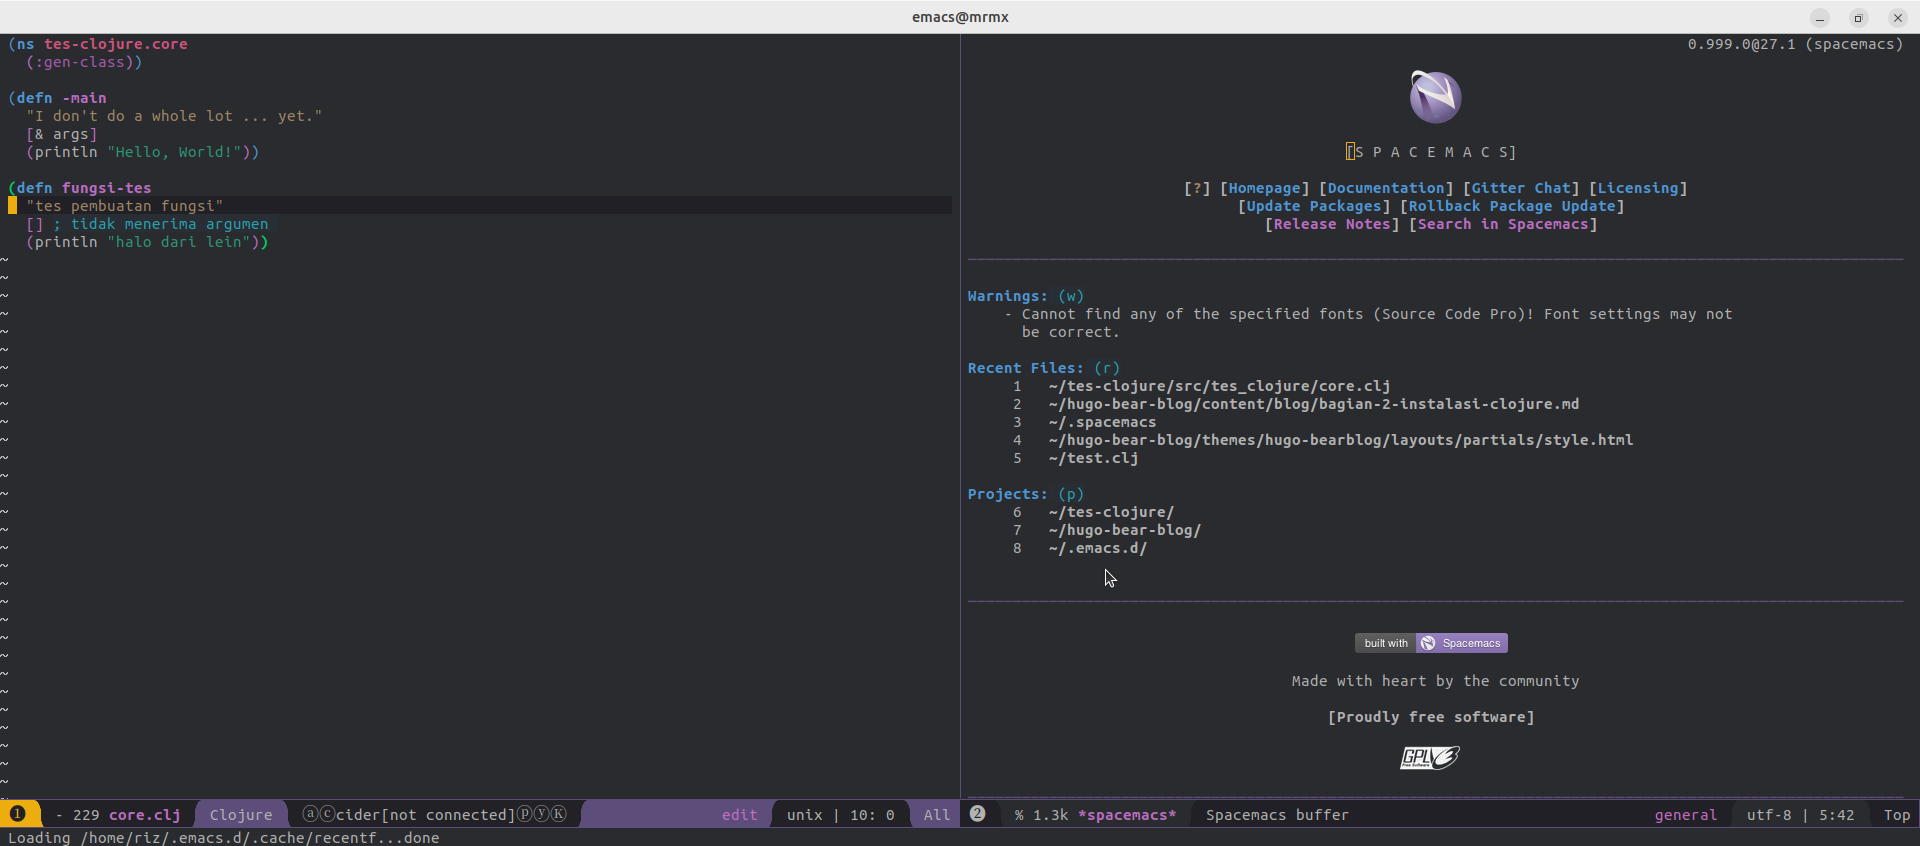Click the general label in right modeline
Viewport: 1920px width, 846px height.
[1686, 815]
